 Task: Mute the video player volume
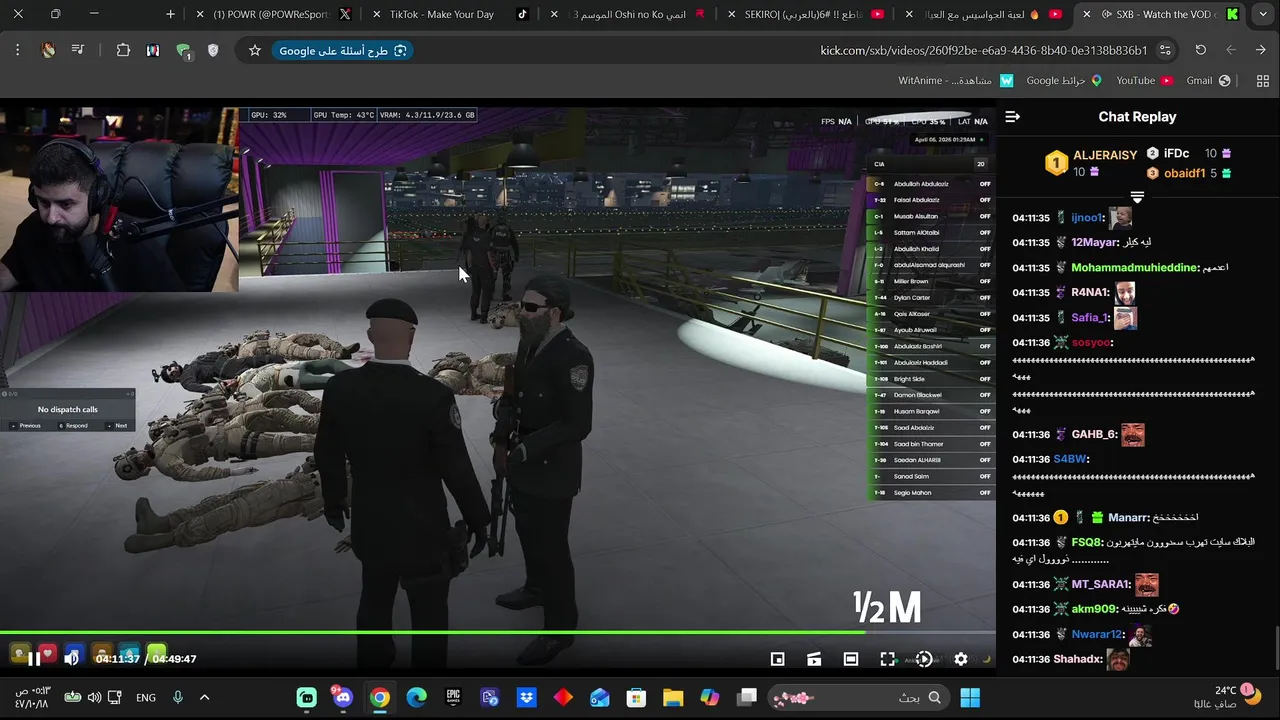pyautogui.click(x=71, y=659)
